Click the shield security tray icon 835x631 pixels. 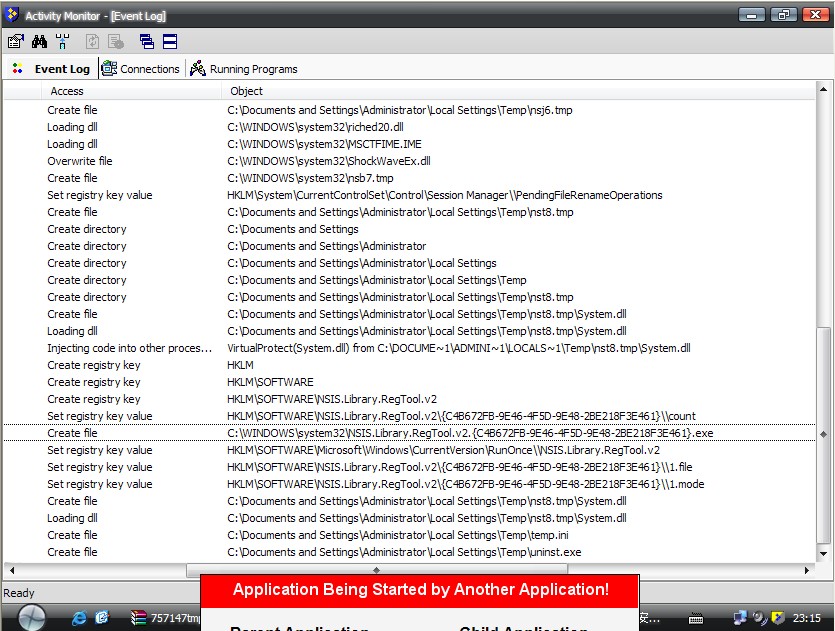click(x=778, y=618)
